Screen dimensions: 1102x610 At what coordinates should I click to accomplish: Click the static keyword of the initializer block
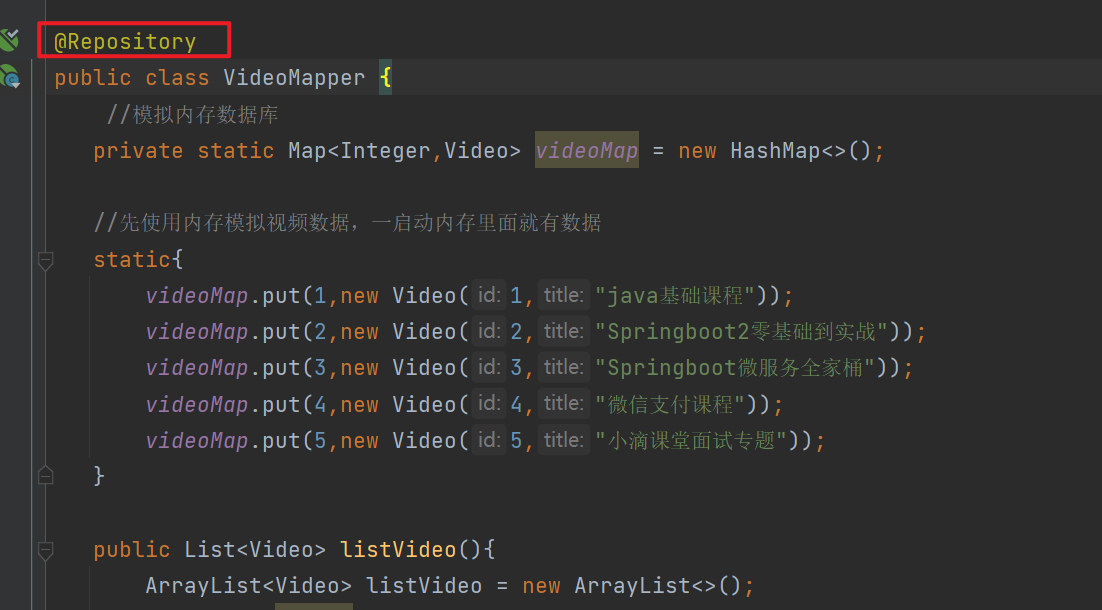pyautogui.click(x=132, y=259)
